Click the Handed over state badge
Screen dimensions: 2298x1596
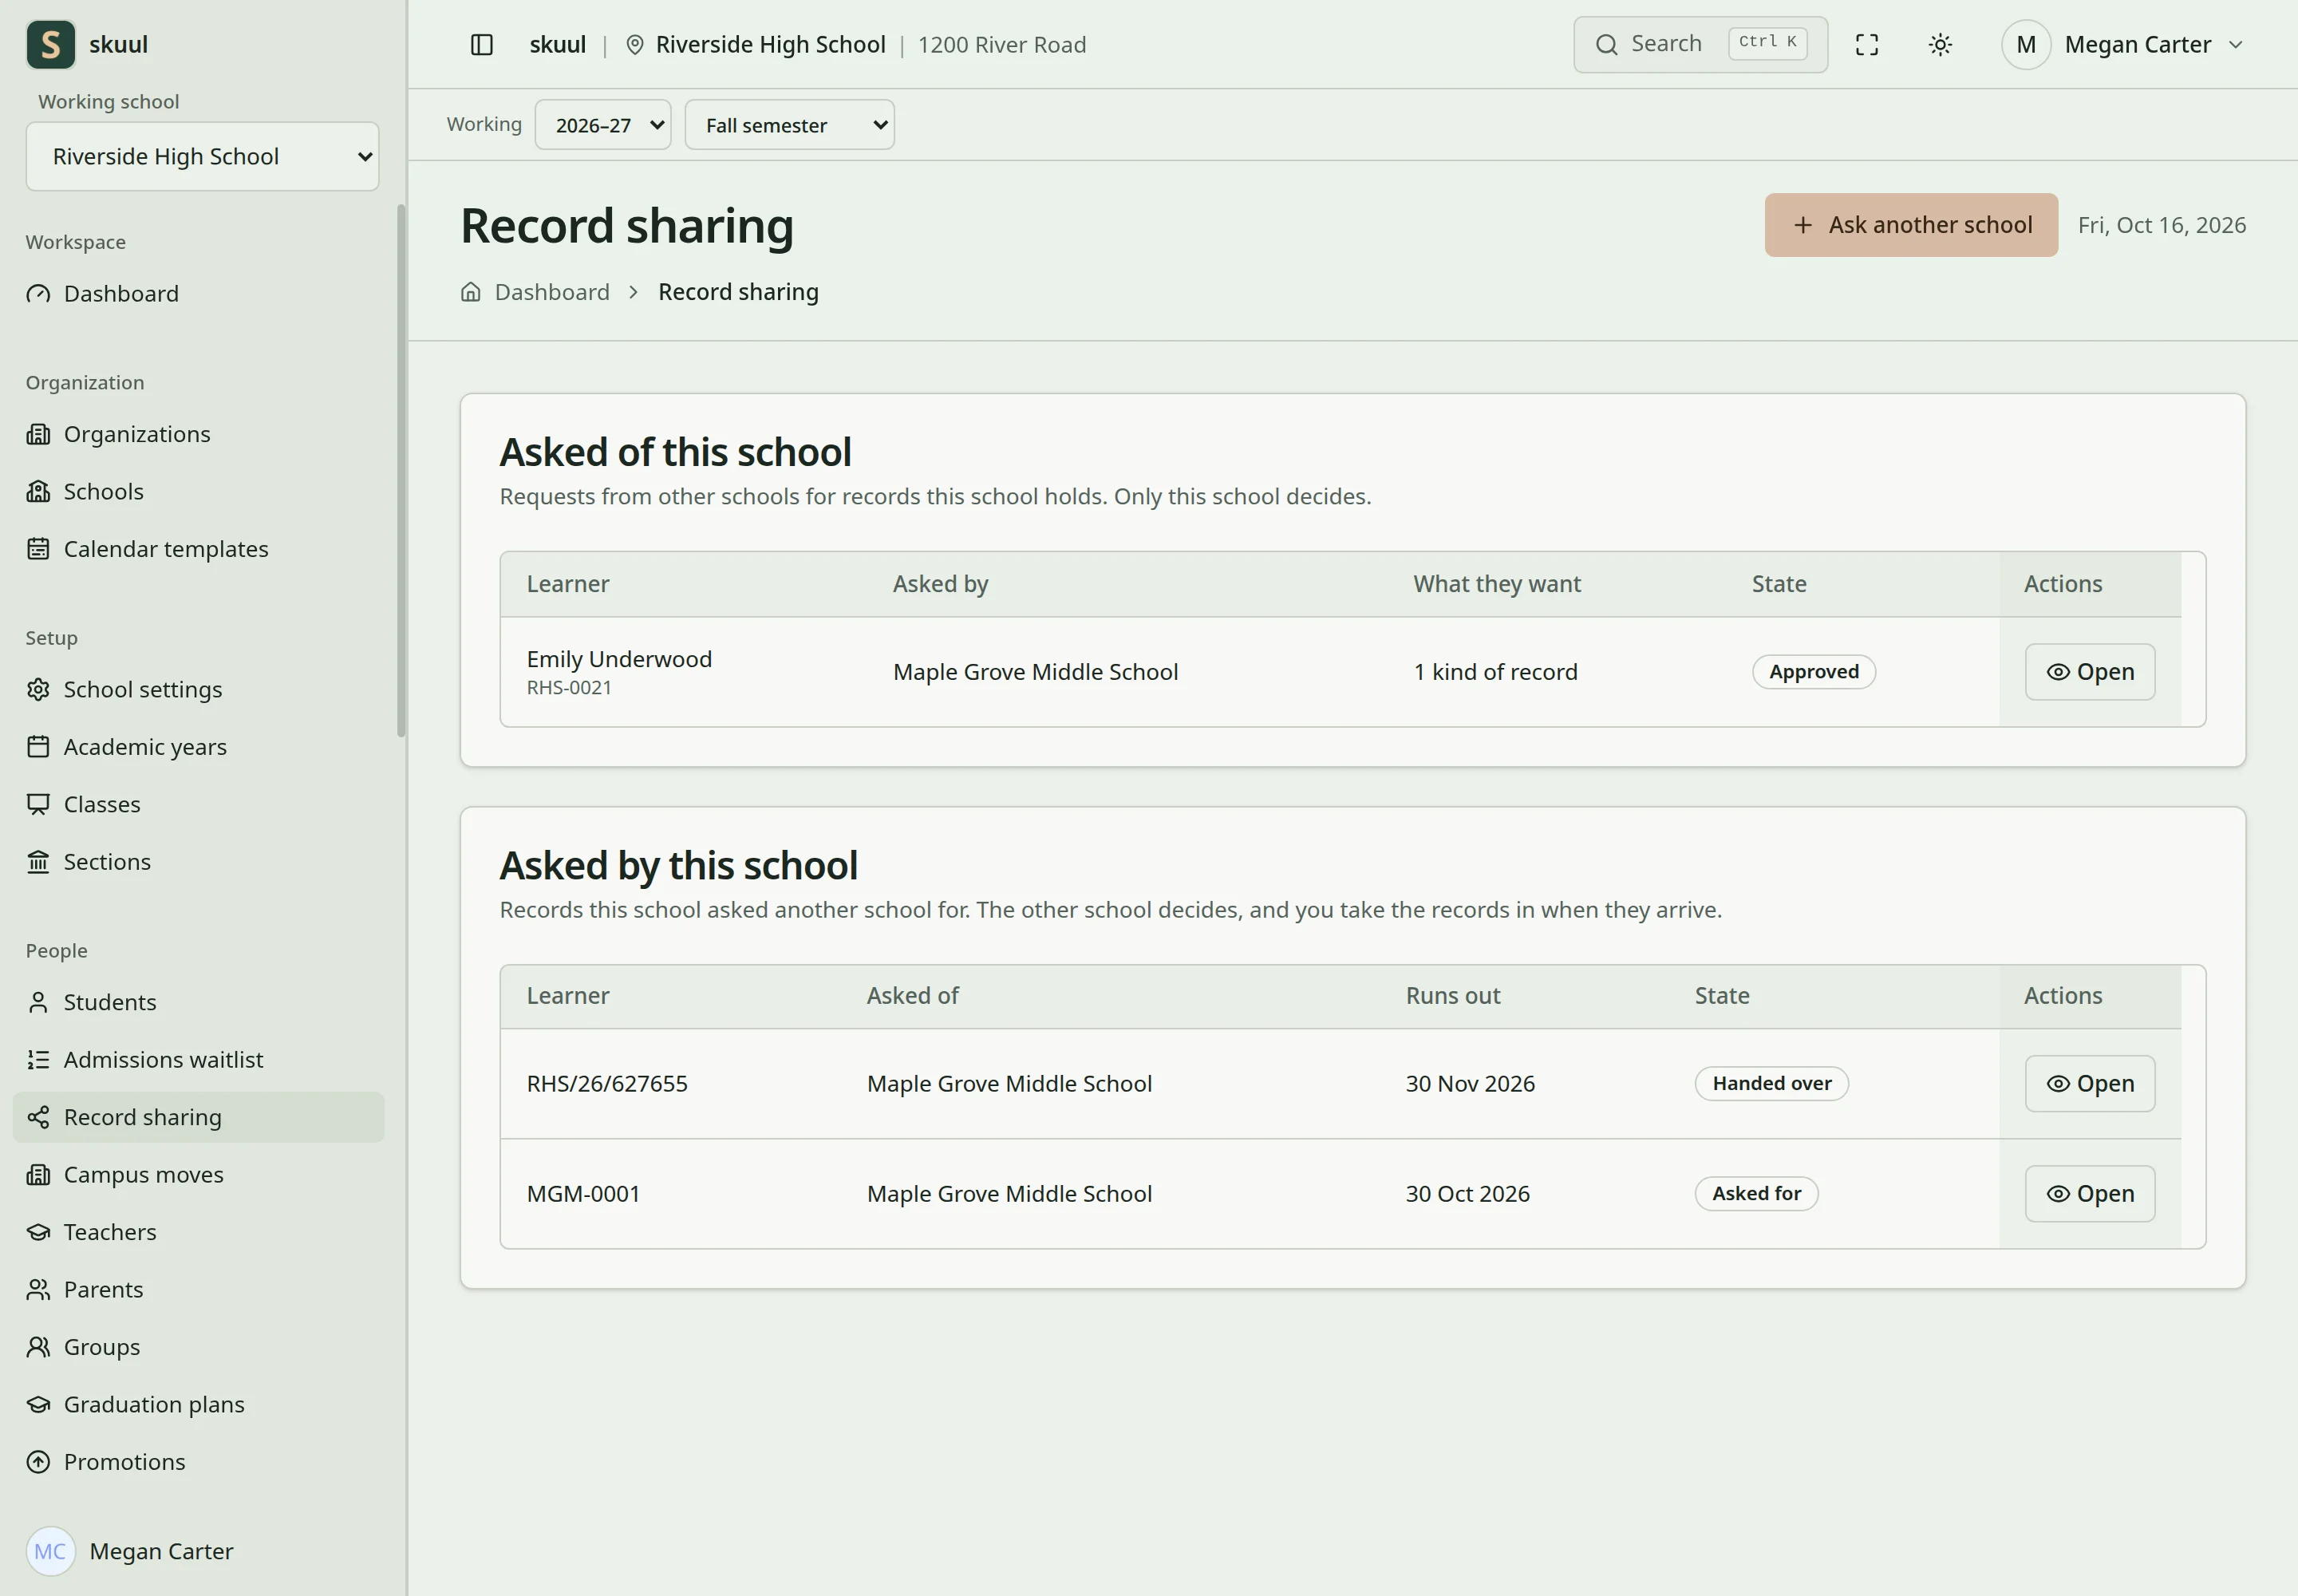(x=1772, y=1084)
